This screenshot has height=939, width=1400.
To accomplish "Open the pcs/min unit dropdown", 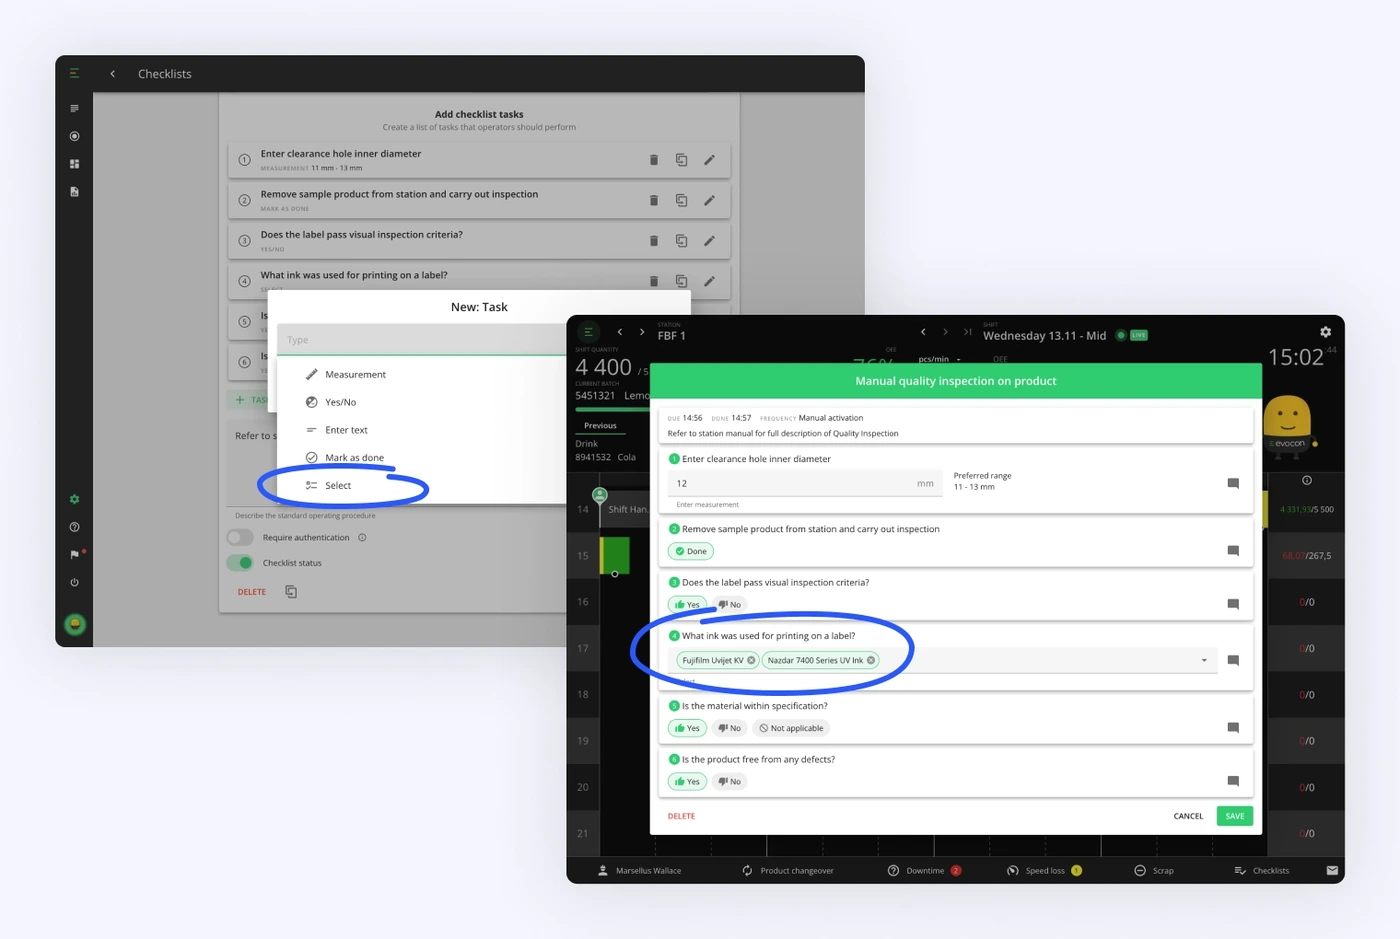I will (940, 359).
